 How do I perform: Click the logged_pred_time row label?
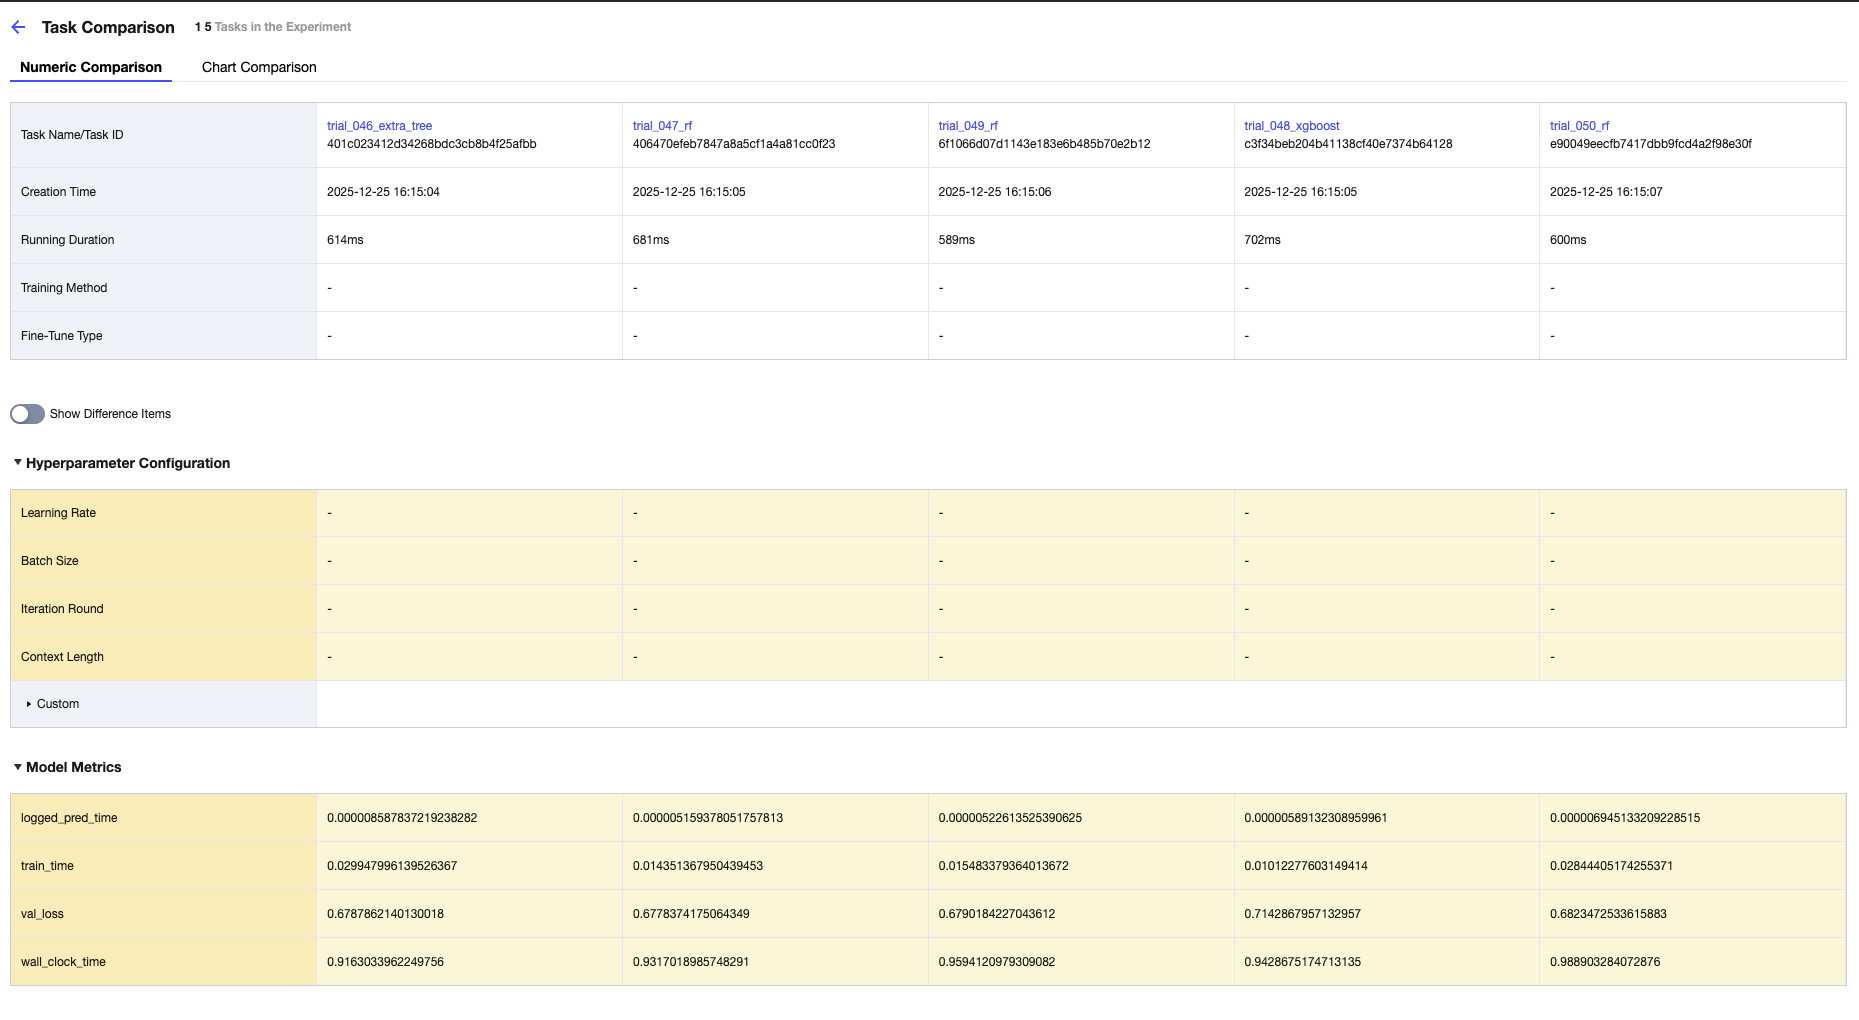coord(69,818)
